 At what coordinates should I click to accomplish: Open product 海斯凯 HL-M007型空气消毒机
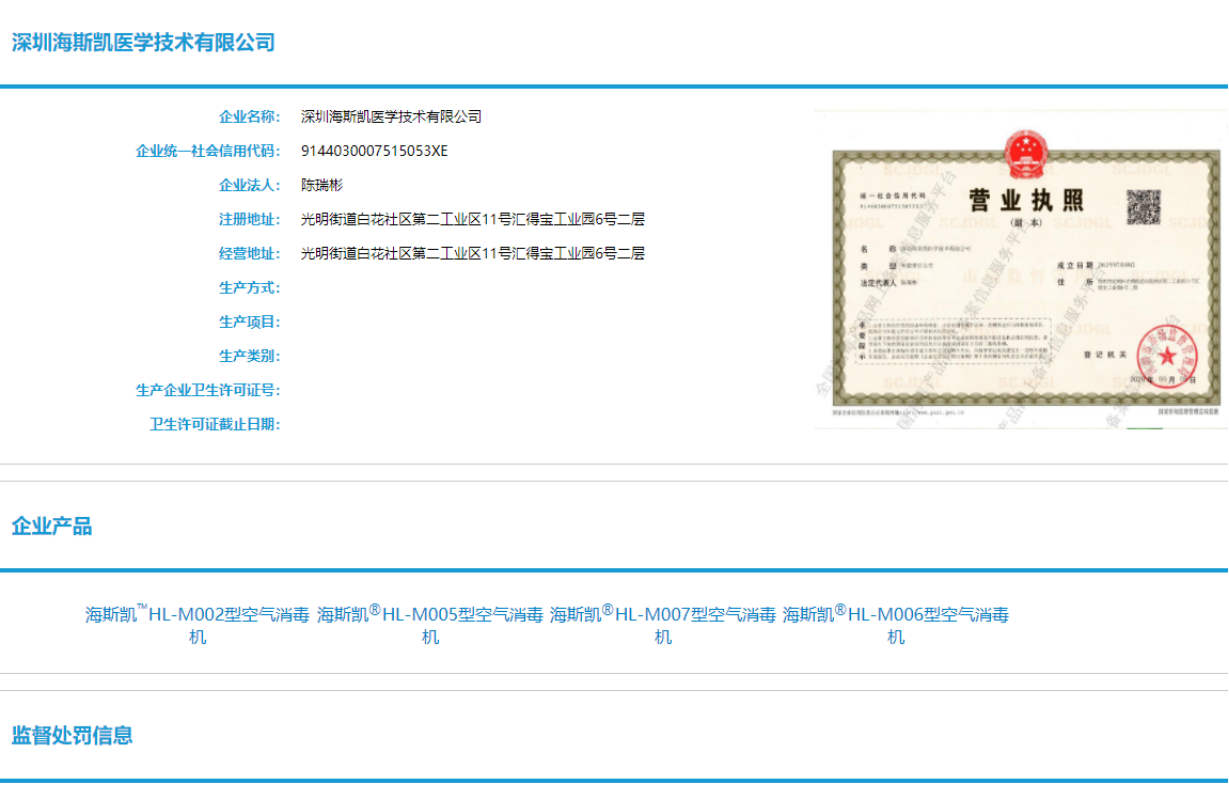click(x=663, y=625)
